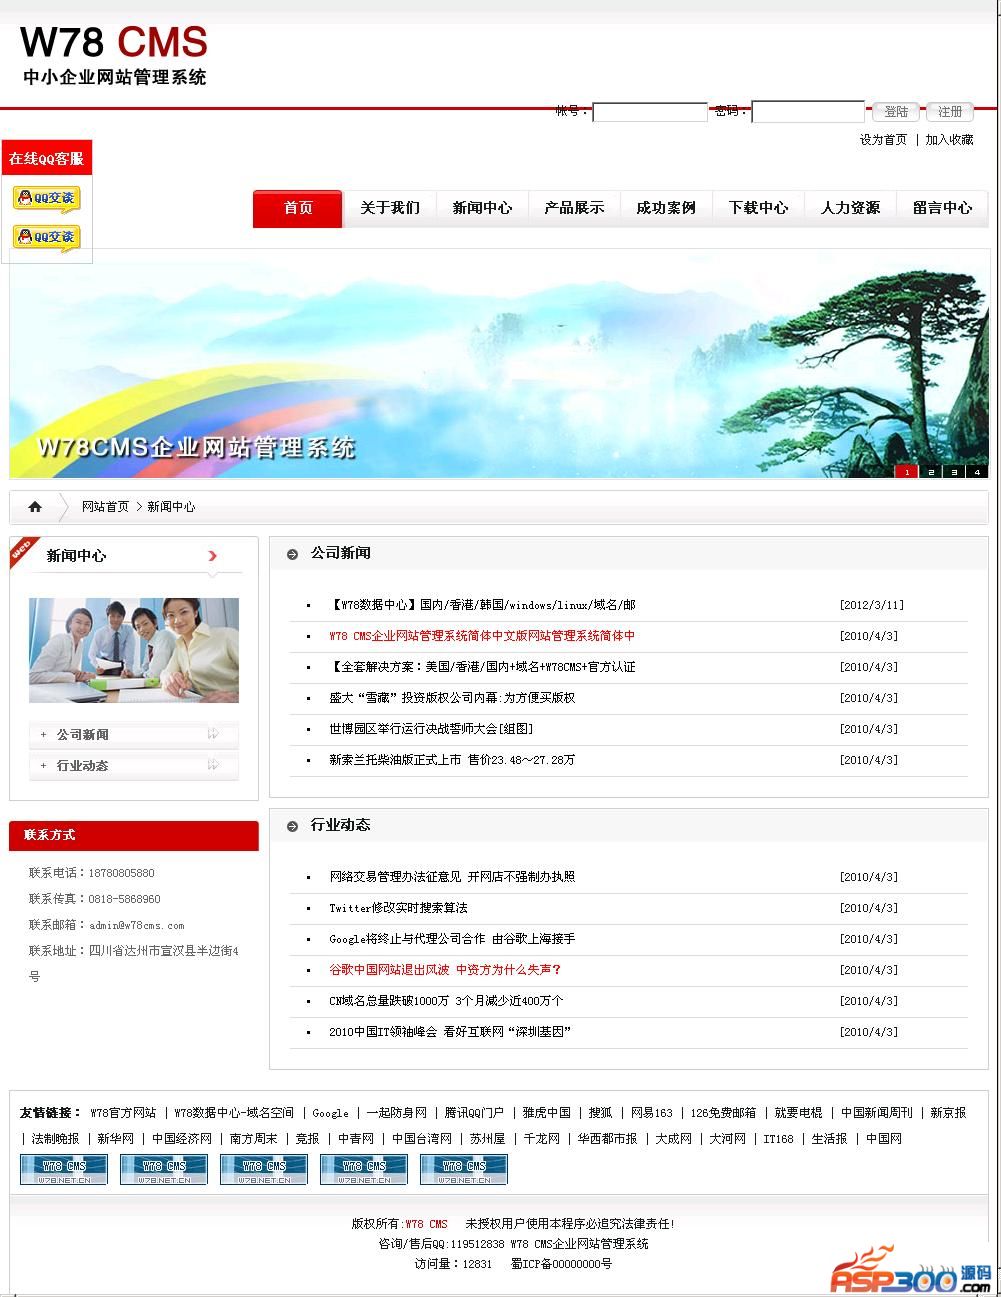The width and height of the screenshot is (1001, 1297).
Task: Click round bullet icon next to 公司新闻 heading
Action: click(x=293, y=554)
